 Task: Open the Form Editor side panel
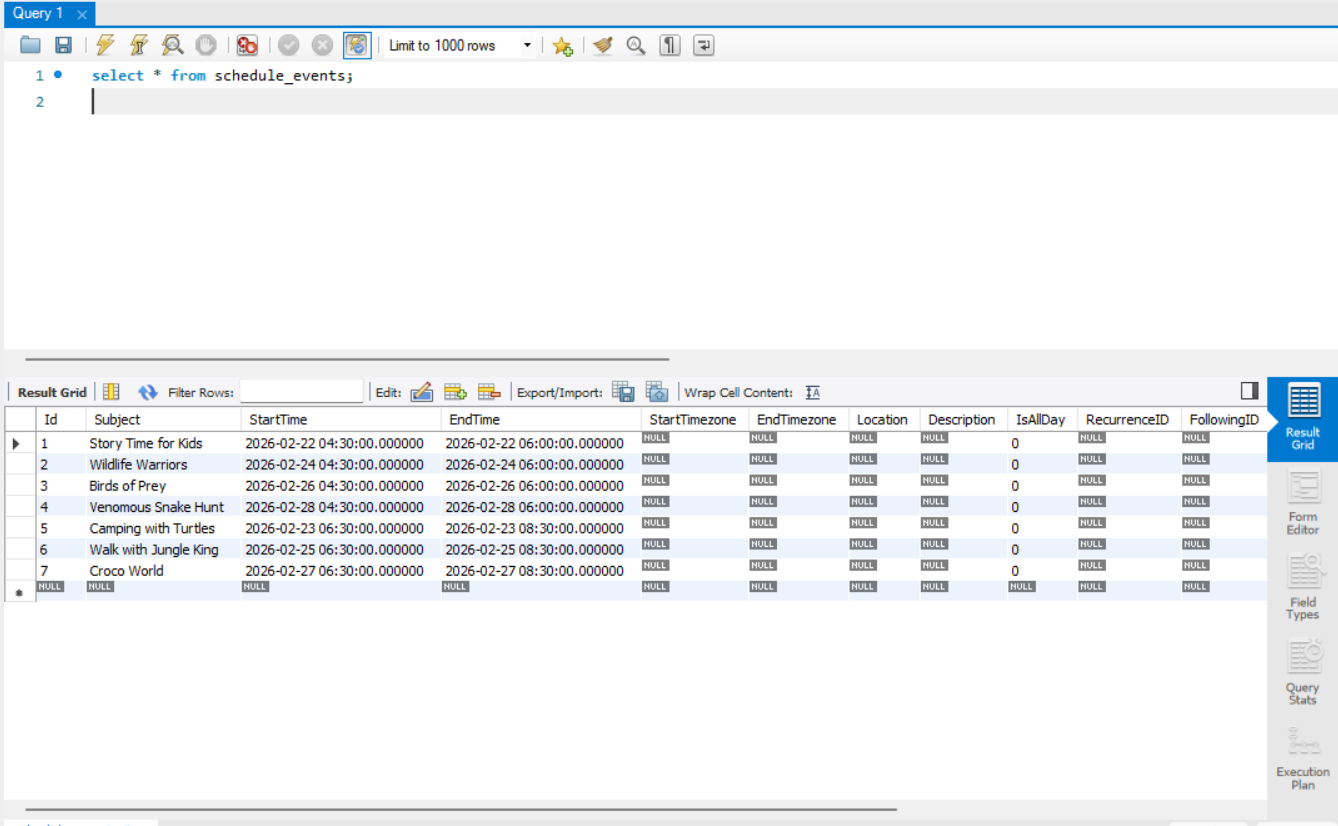point(1302,503)
